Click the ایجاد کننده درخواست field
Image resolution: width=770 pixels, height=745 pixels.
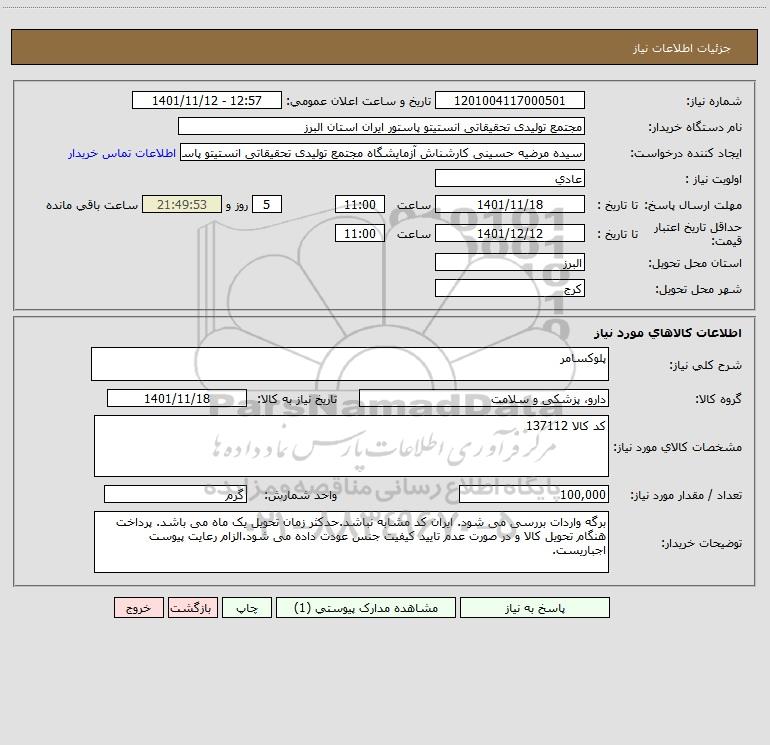(x=383, y=152)
